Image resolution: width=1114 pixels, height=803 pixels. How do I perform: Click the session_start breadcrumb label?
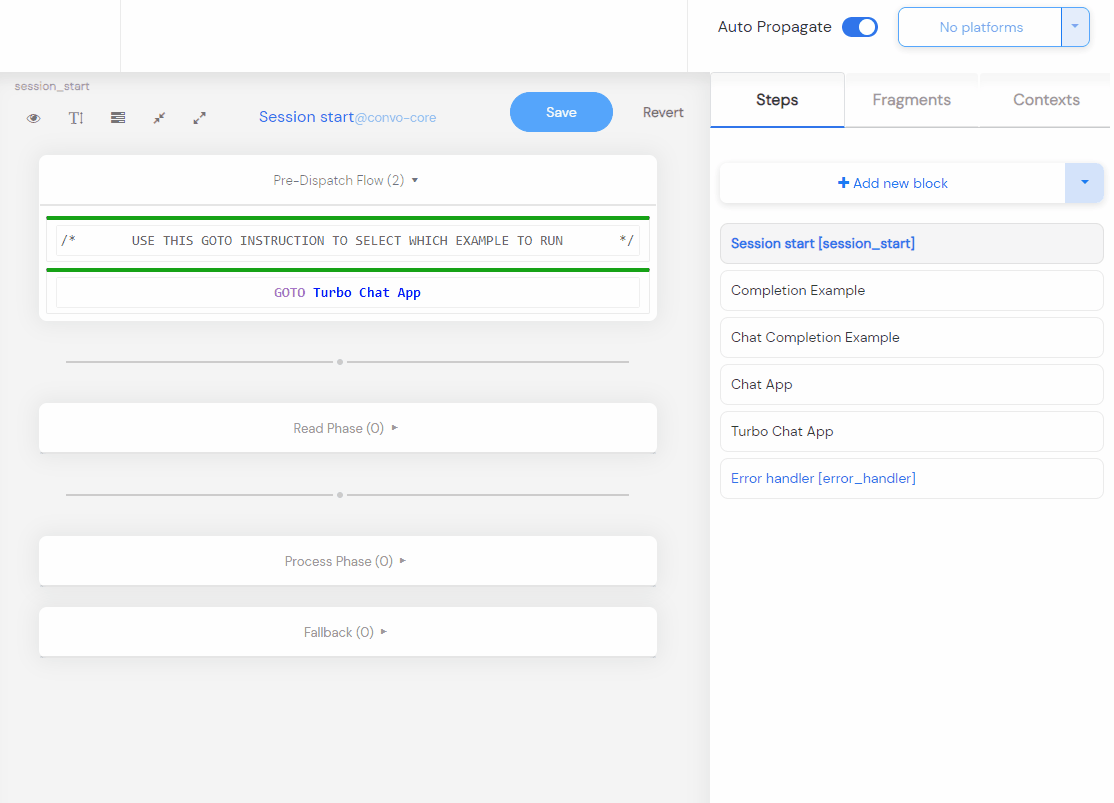52,86
